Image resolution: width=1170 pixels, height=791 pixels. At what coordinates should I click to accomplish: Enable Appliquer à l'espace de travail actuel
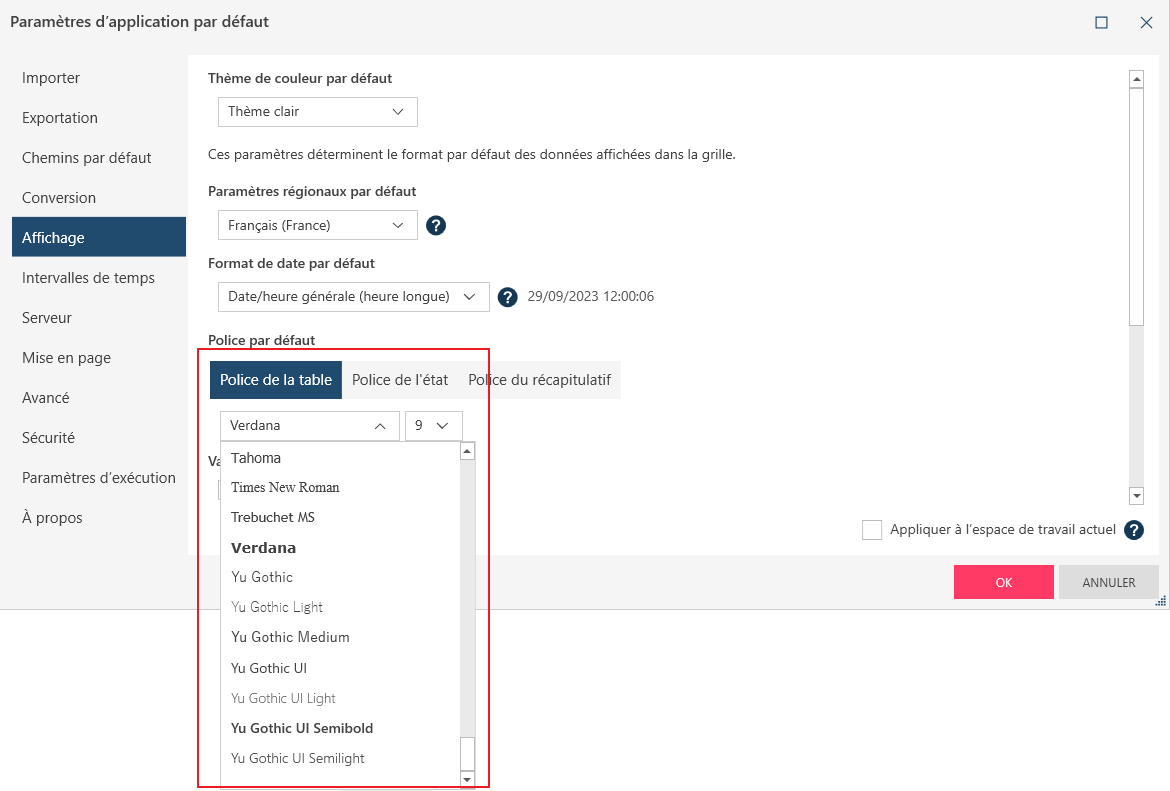tap(872, 530)
